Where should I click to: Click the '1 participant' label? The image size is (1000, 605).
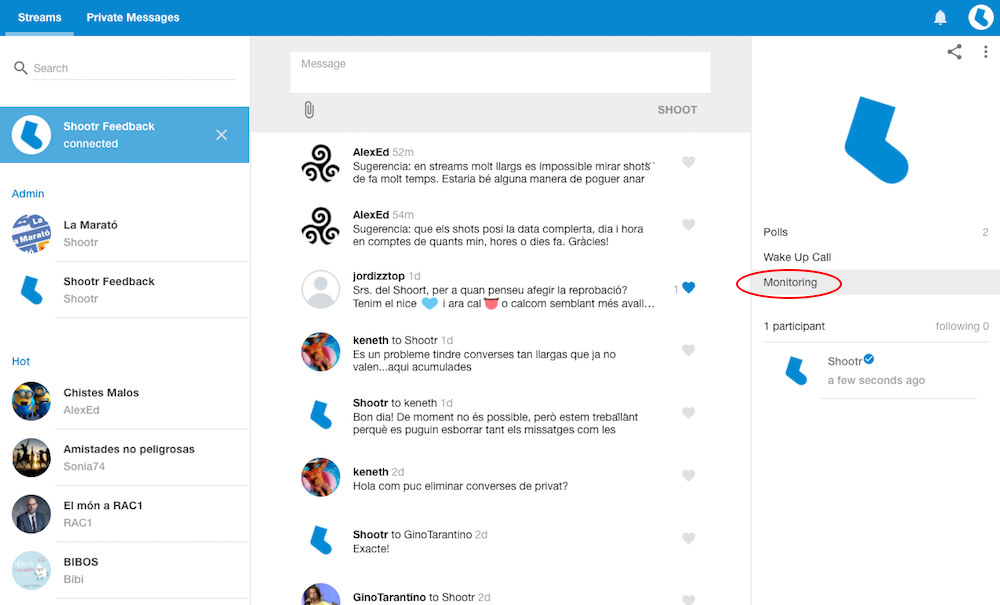point(794,326)
